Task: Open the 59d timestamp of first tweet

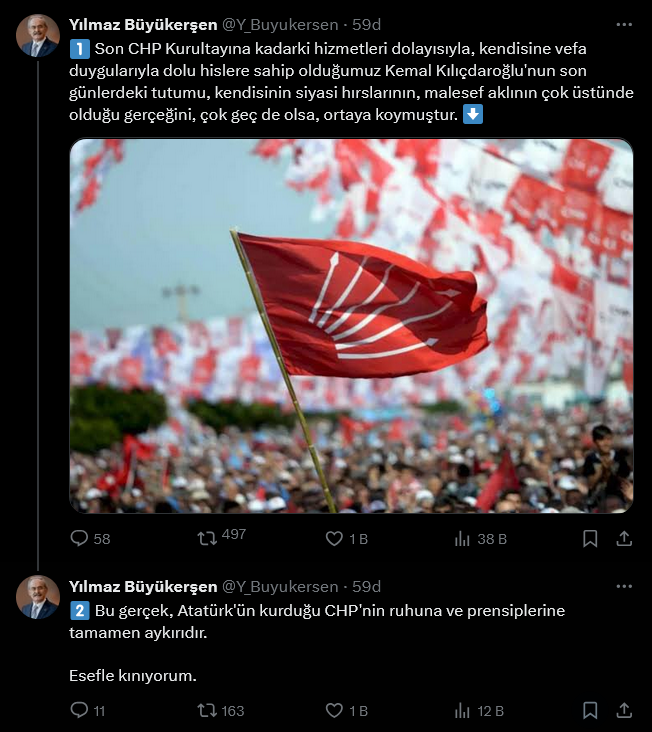Action: click(x=366, y=25)
